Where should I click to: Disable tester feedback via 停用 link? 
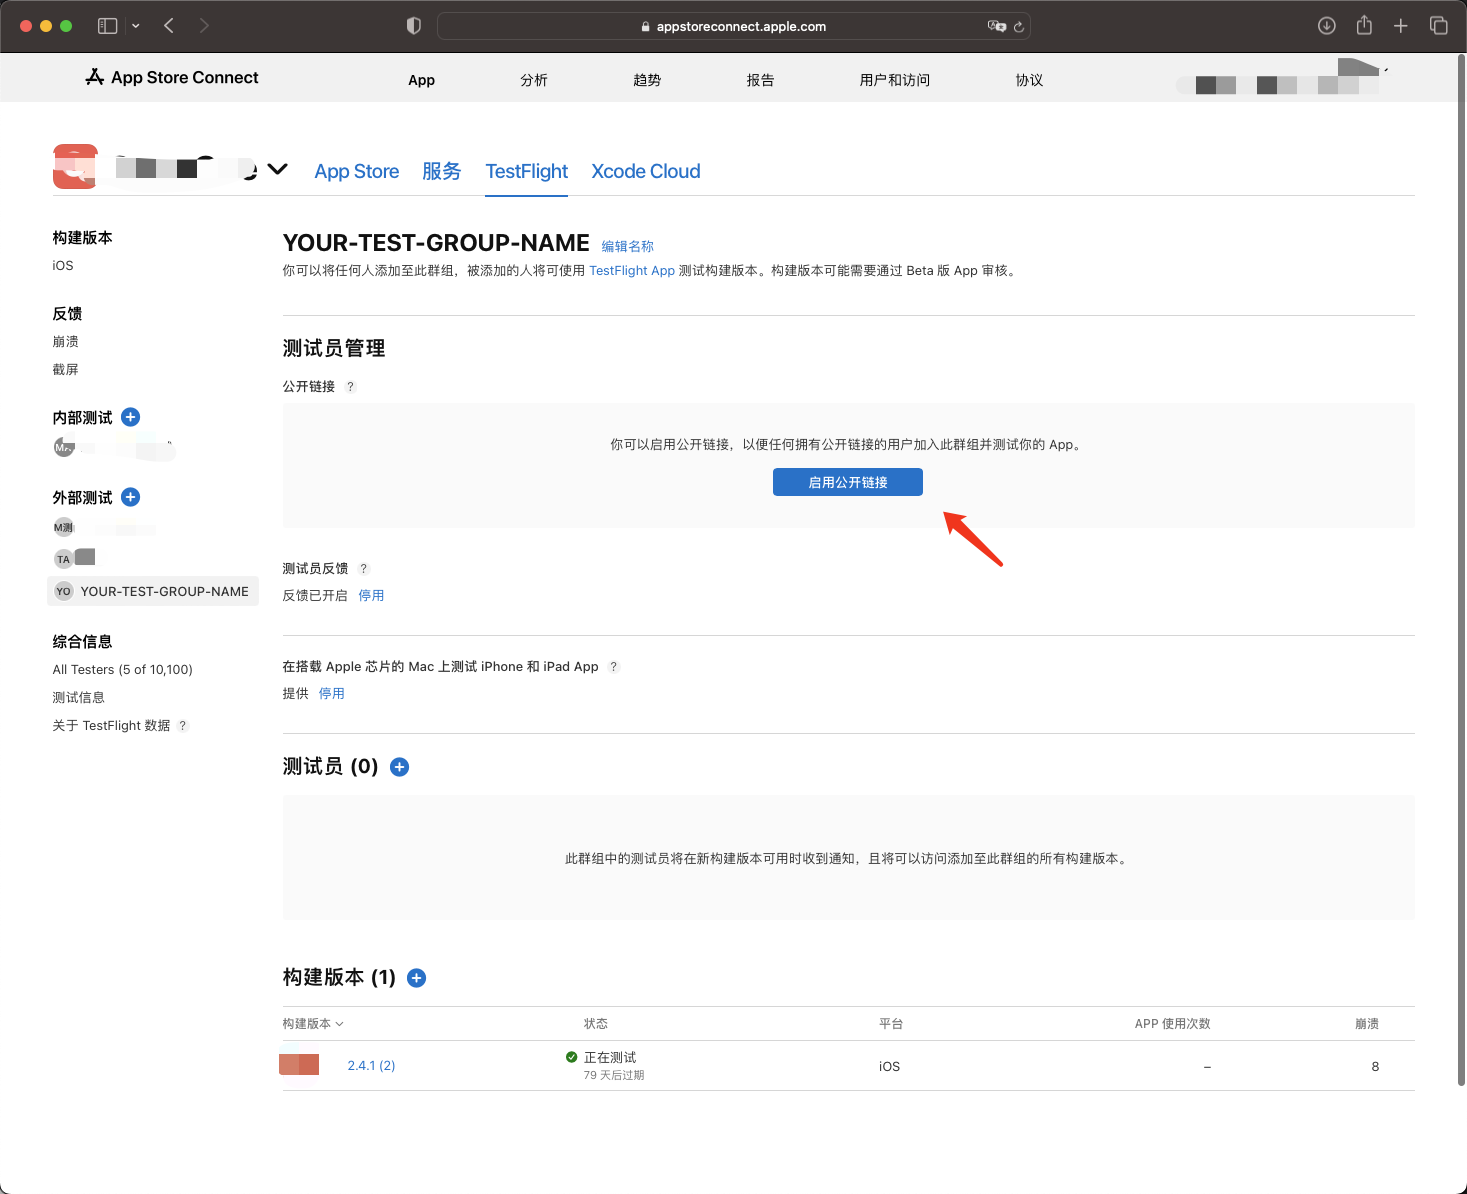(x=371, y=596)
